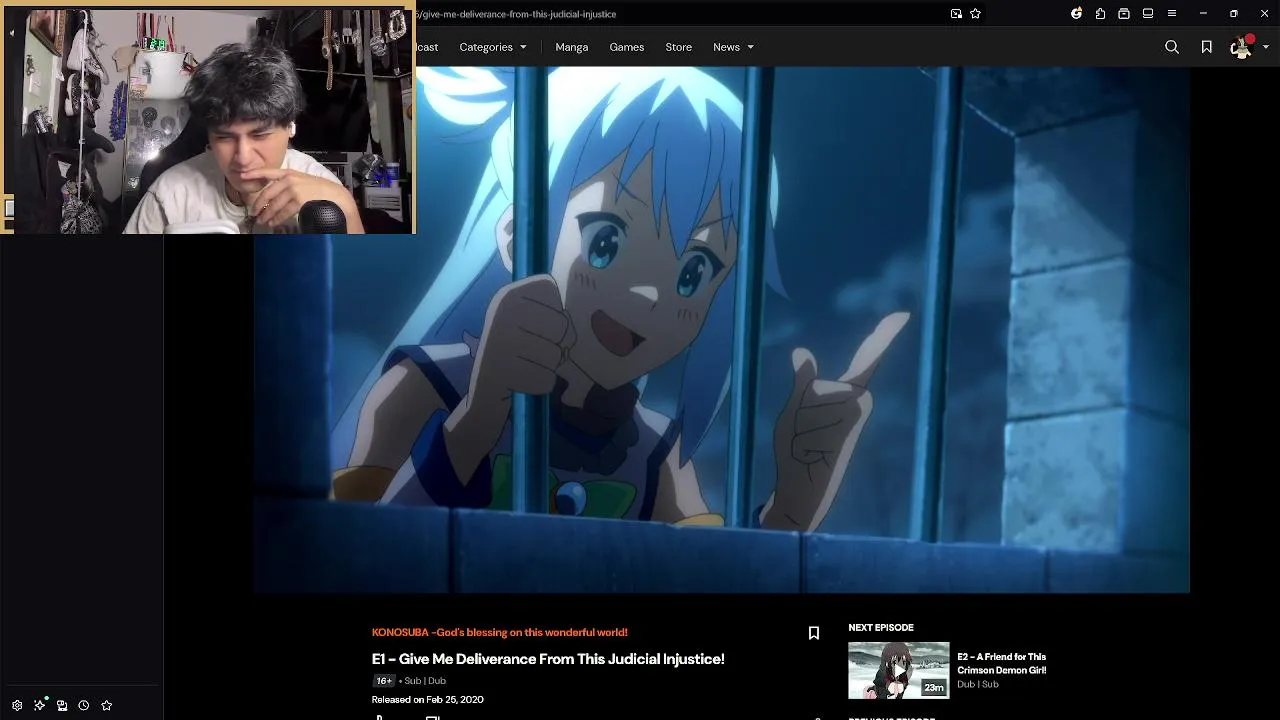Open the sidebar downloads tray icon
Image resolution: width=1280 pixels, height=720 pixels.
[x=62, y=705]
